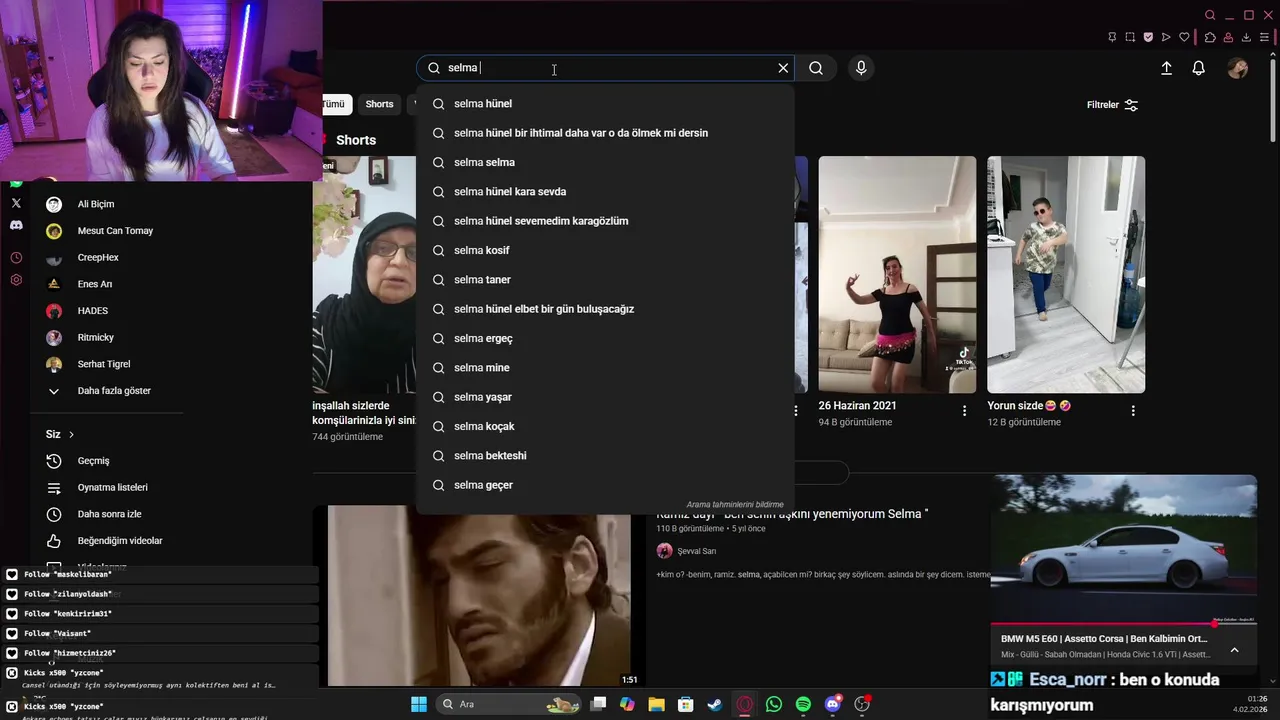
Task: Choose "selma geçer" from suggestions
Action: (605, 485)
